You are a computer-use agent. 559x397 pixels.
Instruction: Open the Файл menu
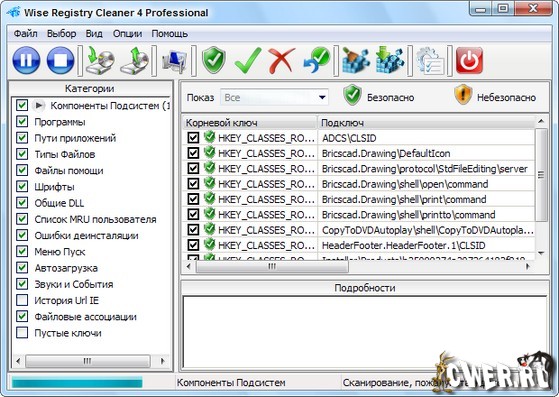tap(25, 34)
